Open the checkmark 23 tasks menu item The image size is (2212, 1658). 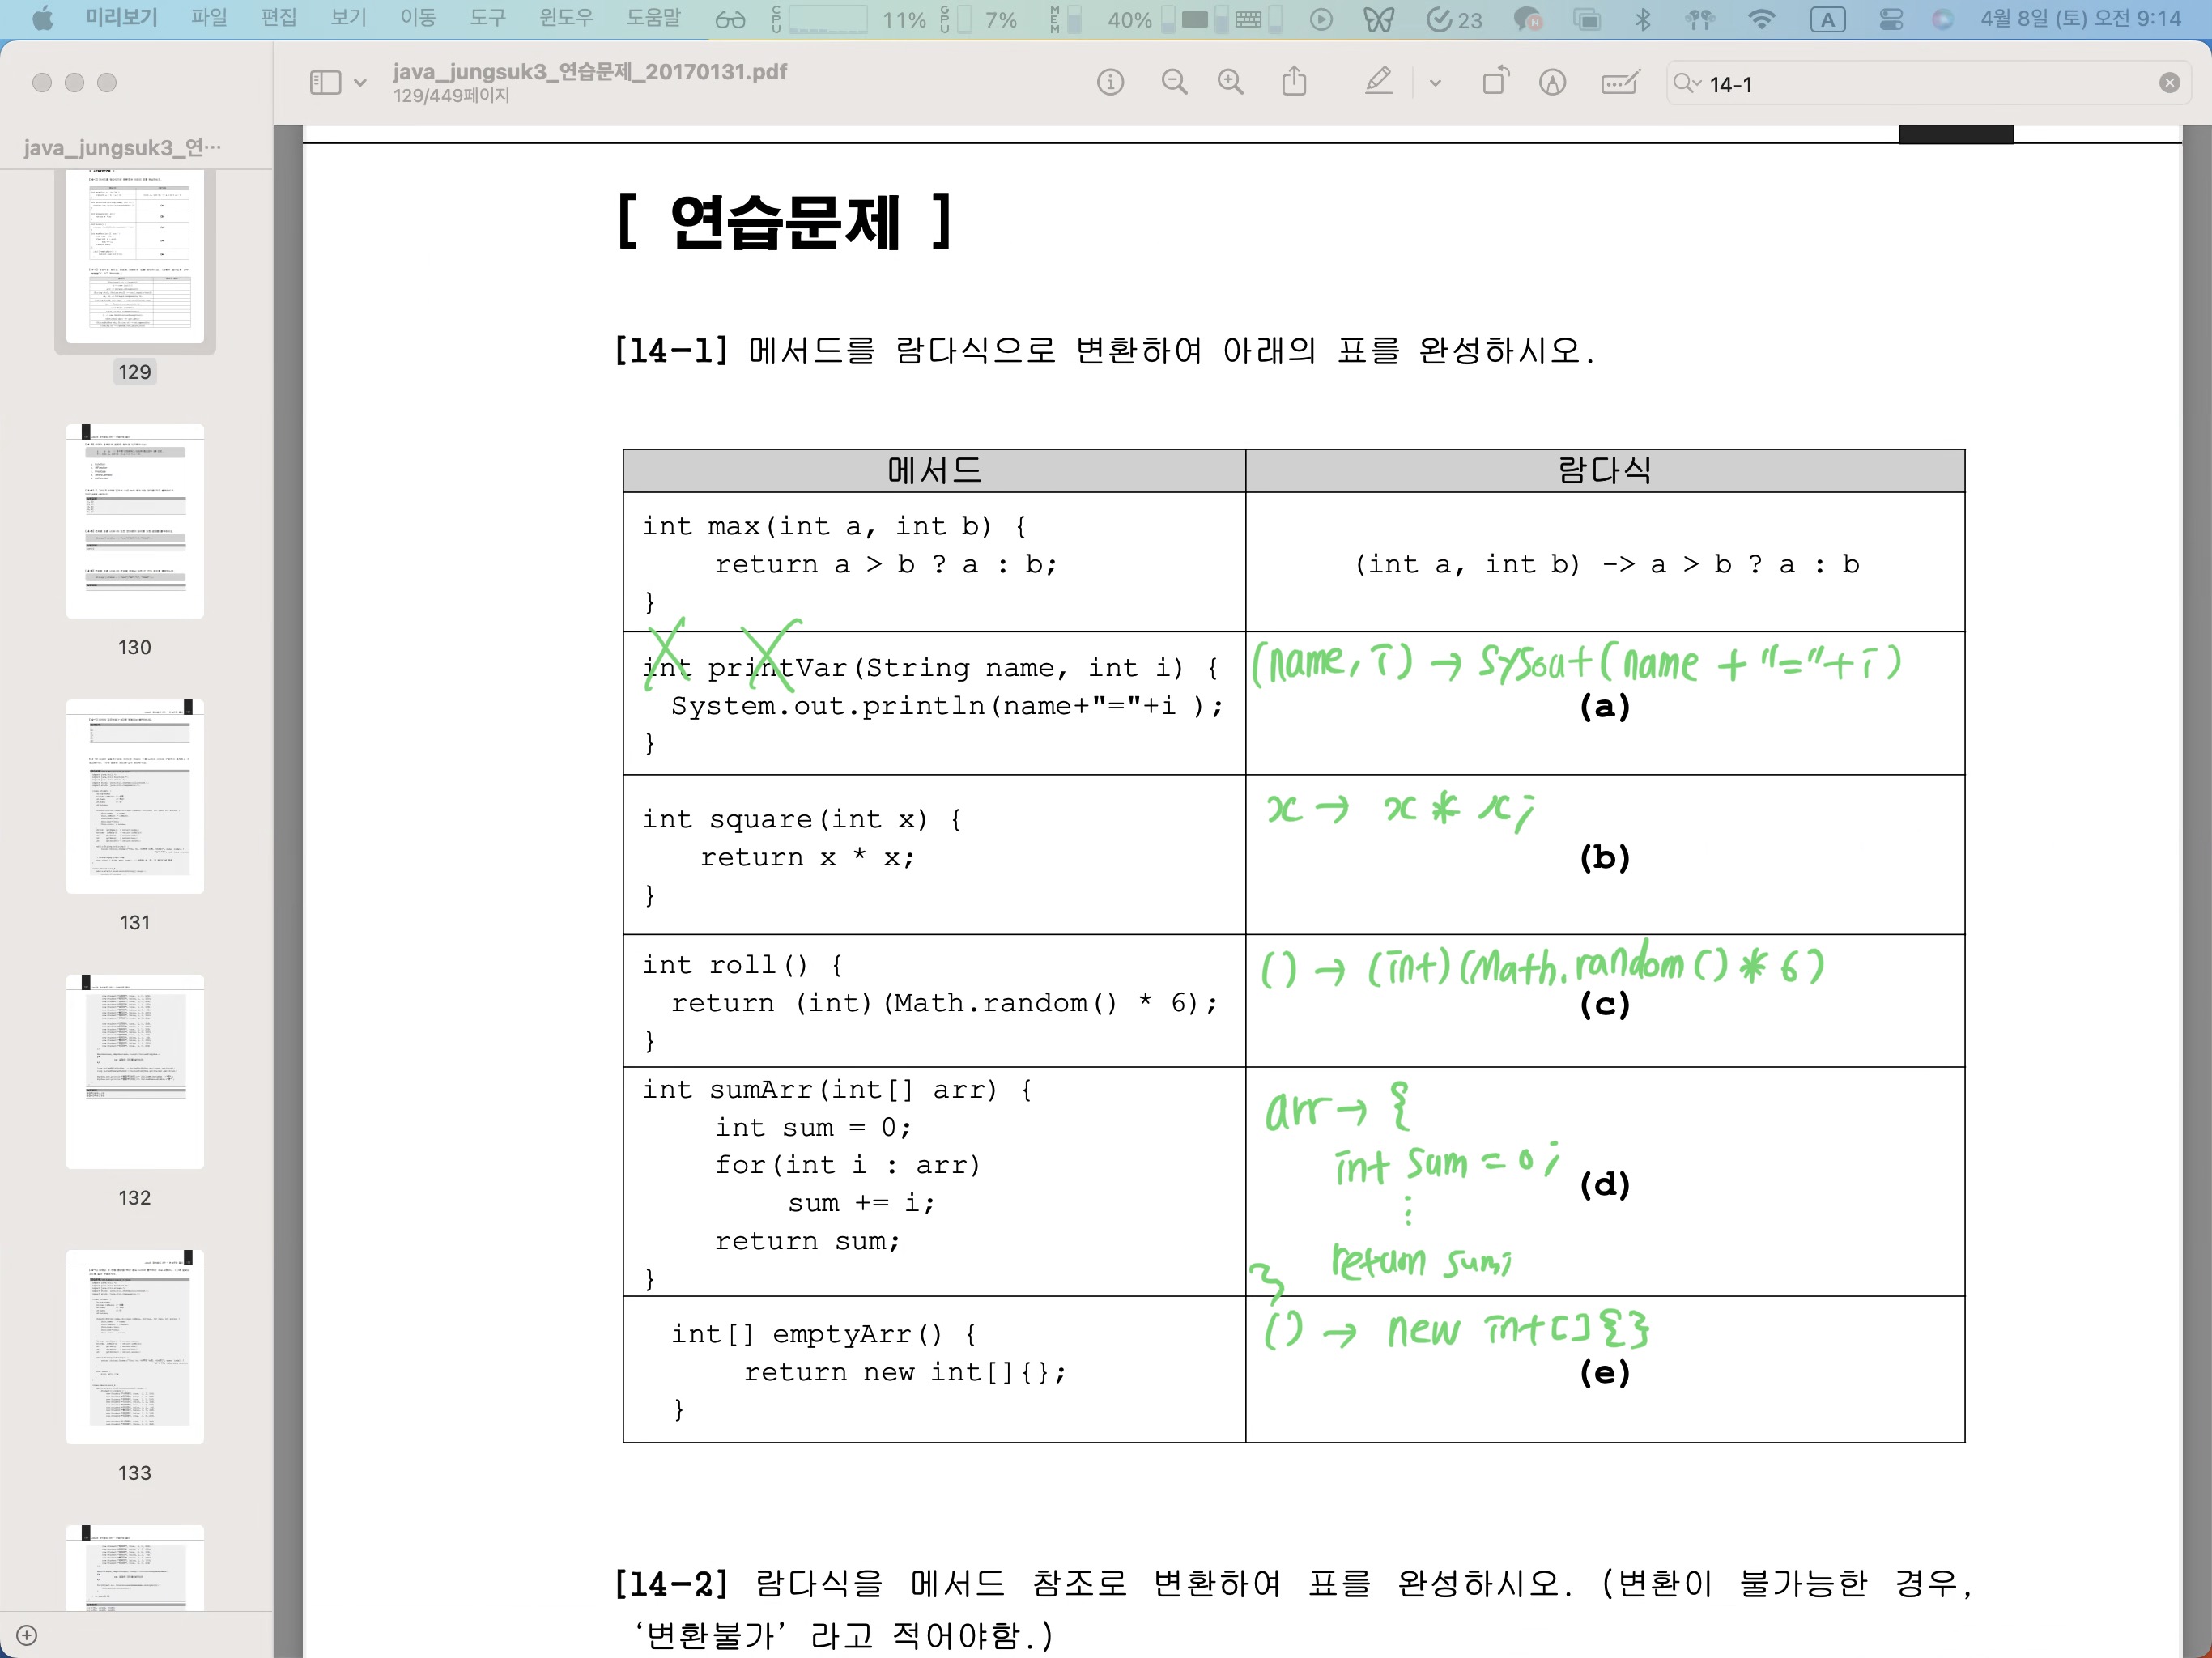[x=1454, y=19]
